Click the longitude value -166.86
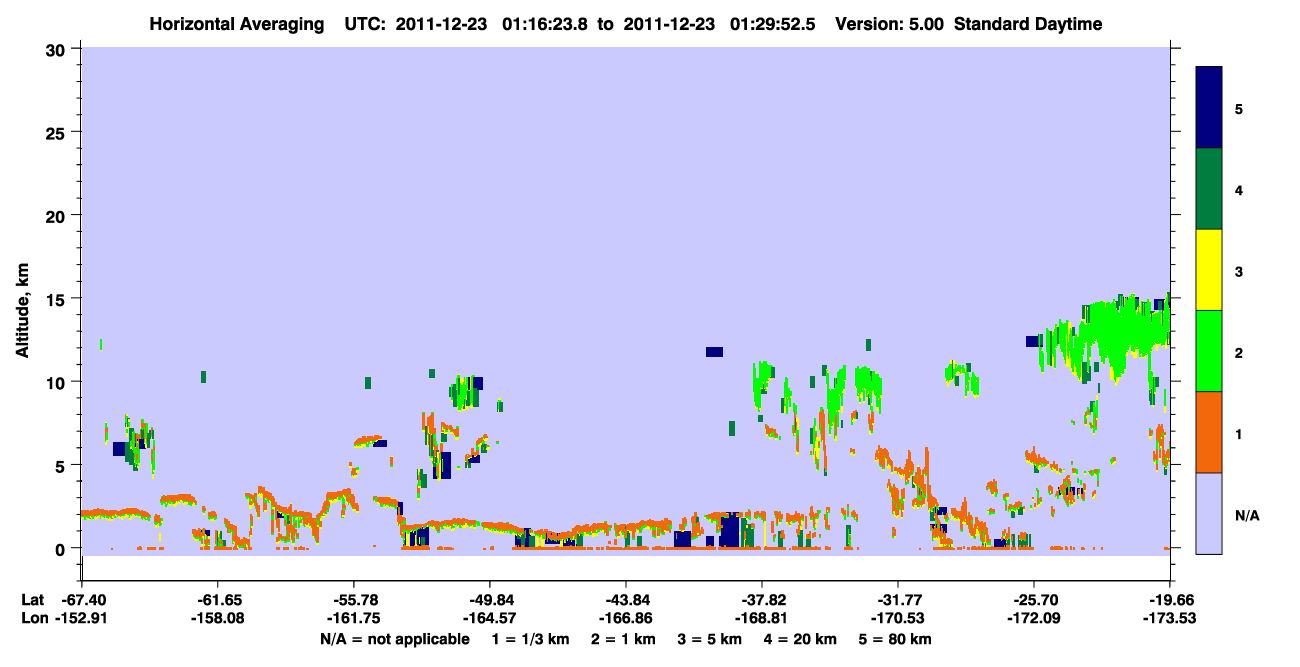This screenshot has height=667, width=1300. (626, 619)
